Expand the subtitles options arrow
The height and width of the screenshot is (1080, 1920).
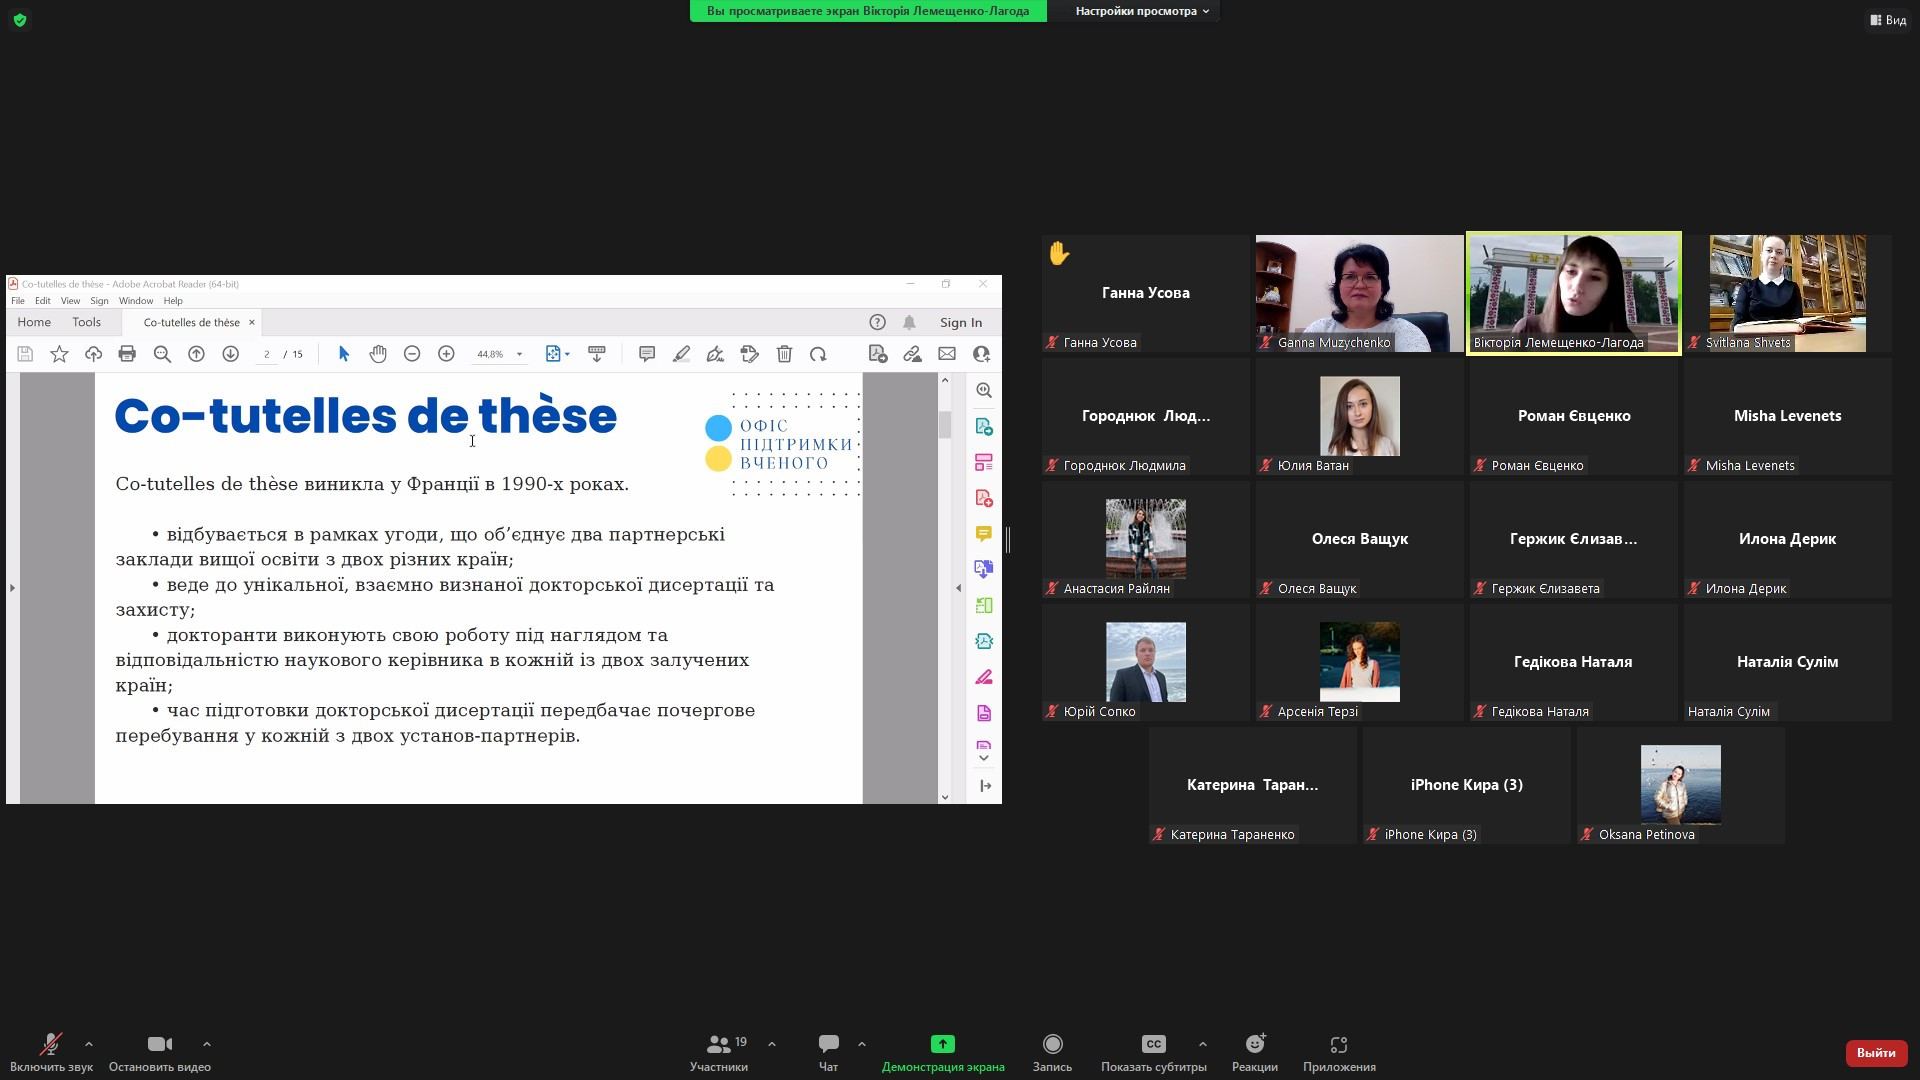tap(1203, 1044)
